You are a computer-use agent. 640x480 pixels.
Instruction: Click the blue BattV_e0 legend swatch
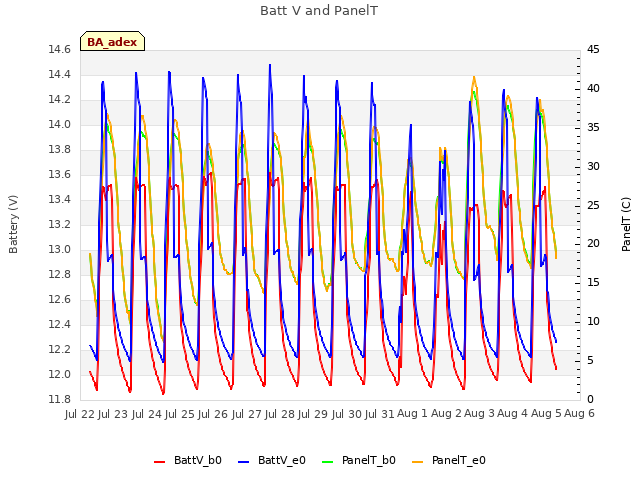[243, 462]
